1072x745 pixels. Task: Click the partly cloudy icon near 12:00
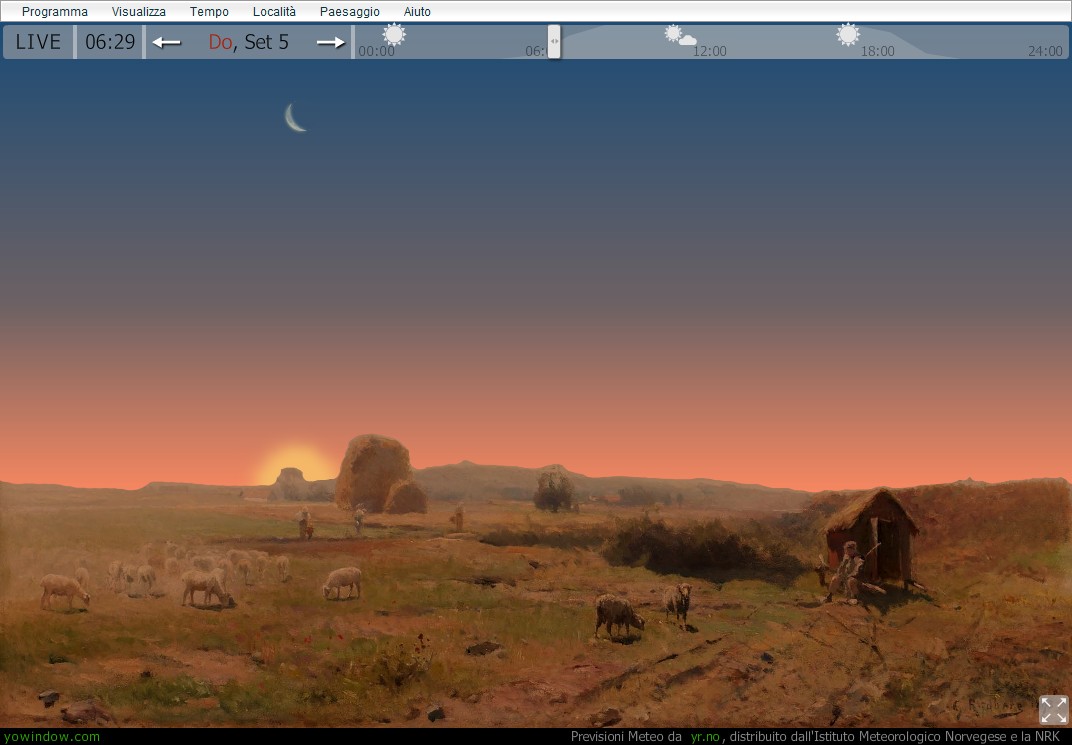[x=680, y=35]
